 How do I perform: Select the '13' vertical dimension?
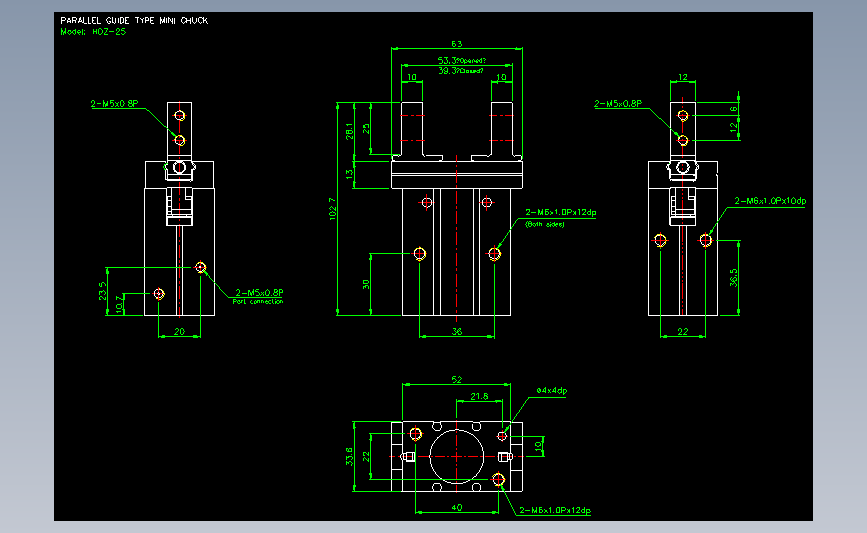click(349, 174)
